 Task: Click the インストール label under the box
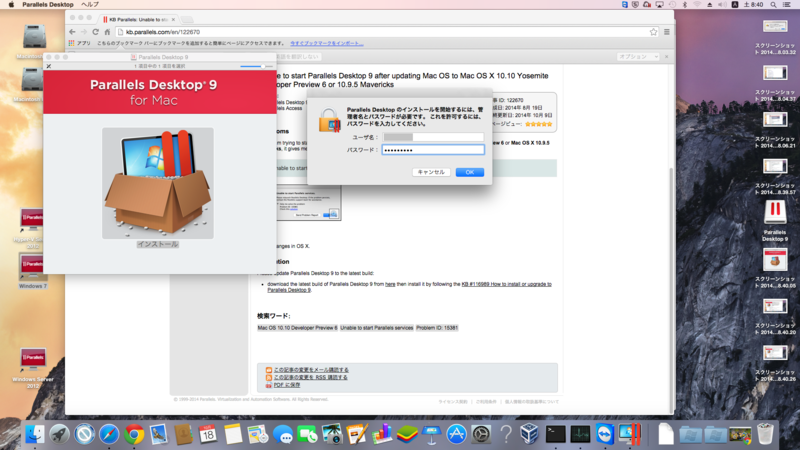(x=158, y=244)
